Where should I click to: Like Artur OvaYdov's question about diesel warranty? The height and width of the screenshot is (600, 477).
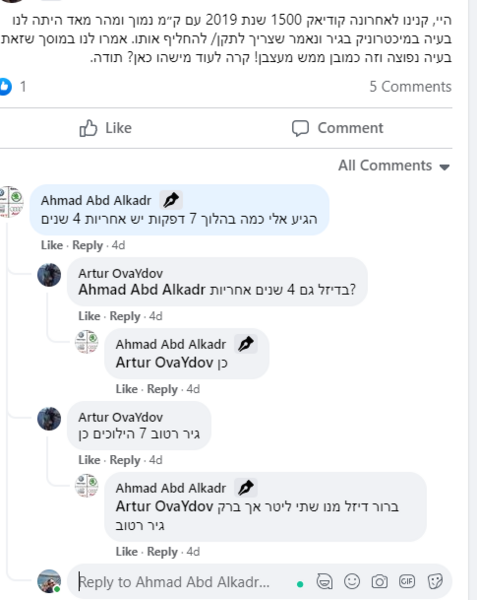(89, 316)
